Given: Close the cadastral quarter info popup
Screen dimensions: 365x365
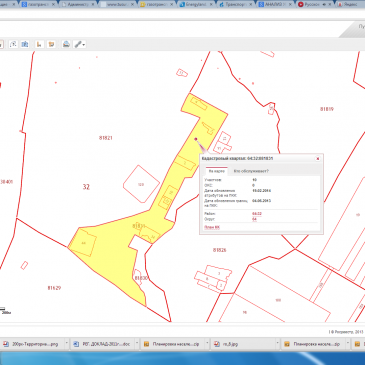Looking at the screenshot, I should pyautogui.click(x=318, y=159).
